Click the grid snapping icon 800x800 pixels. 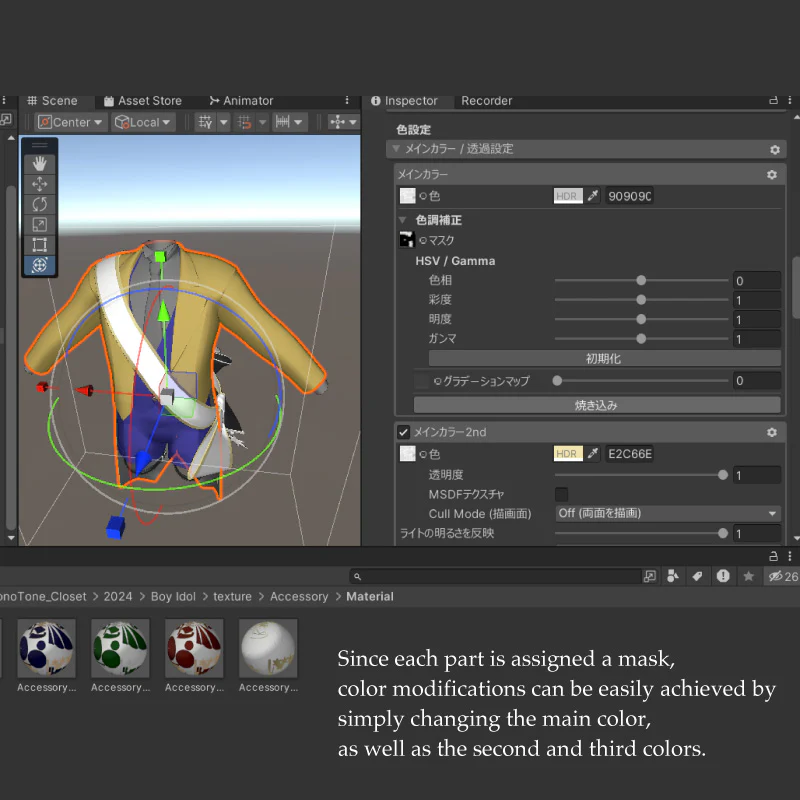coord(206,122)
